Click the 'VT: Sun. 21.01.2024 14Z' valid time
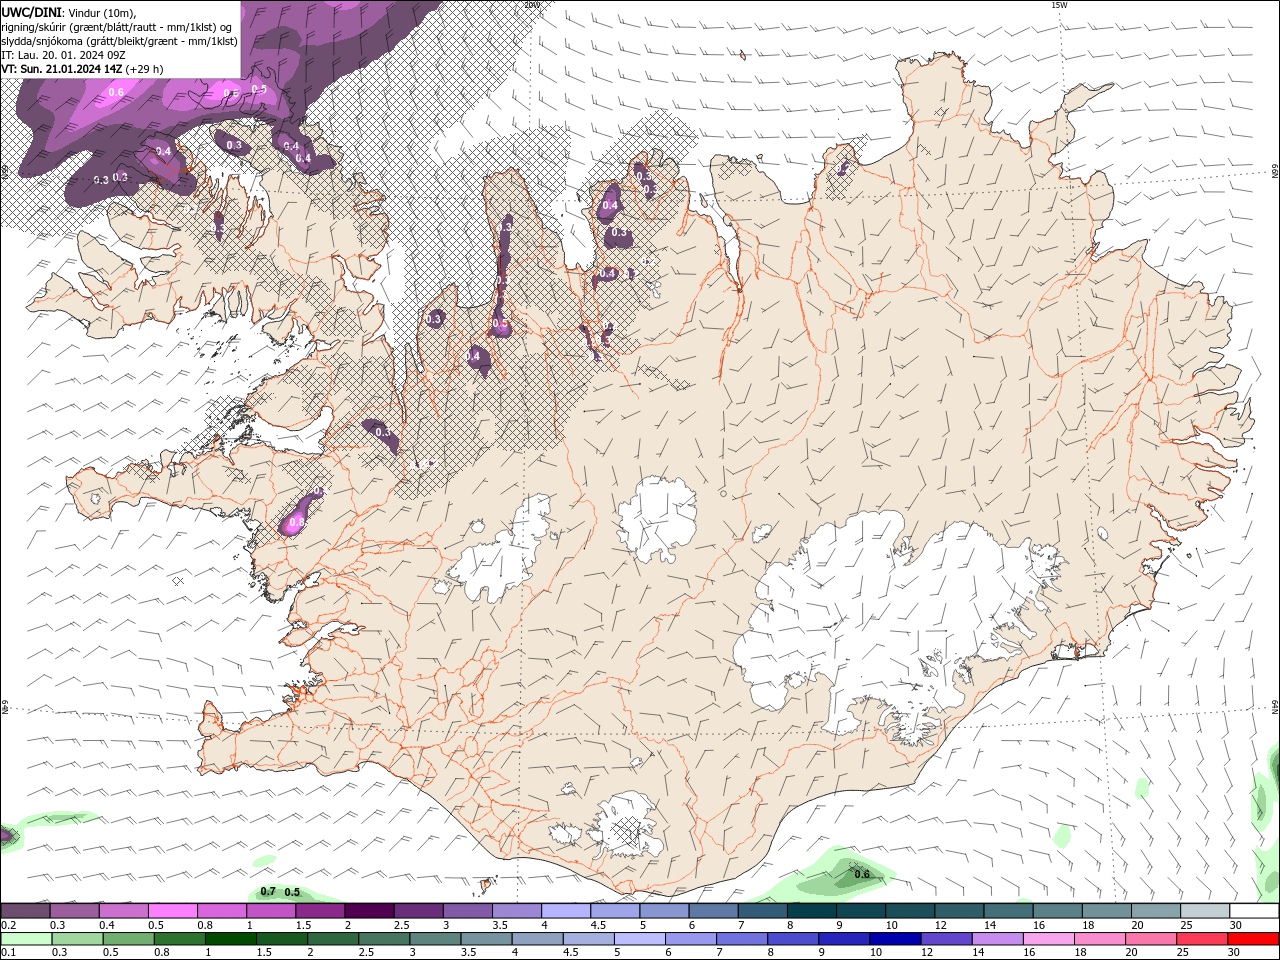1280x960 pixels. (x=61, y=69)
